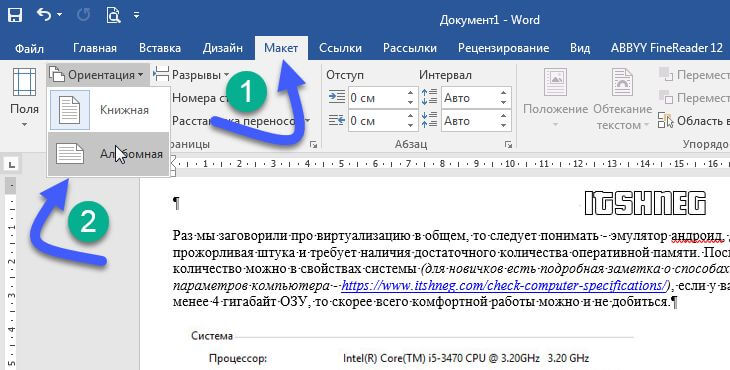730x370 pixels.
Task: Increase the left indent value
Action: [x=410, y=93]
